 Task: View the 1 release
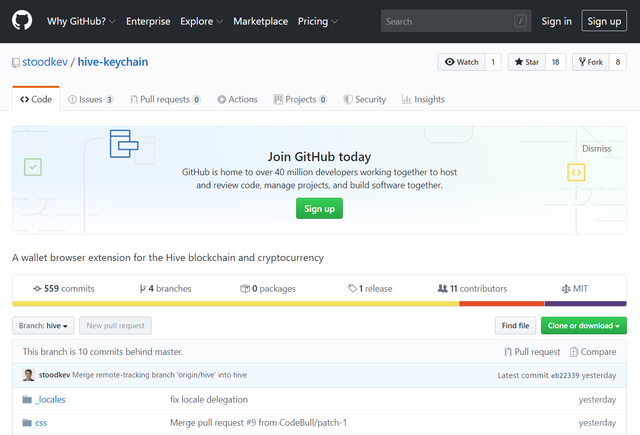tap(370, 289)
